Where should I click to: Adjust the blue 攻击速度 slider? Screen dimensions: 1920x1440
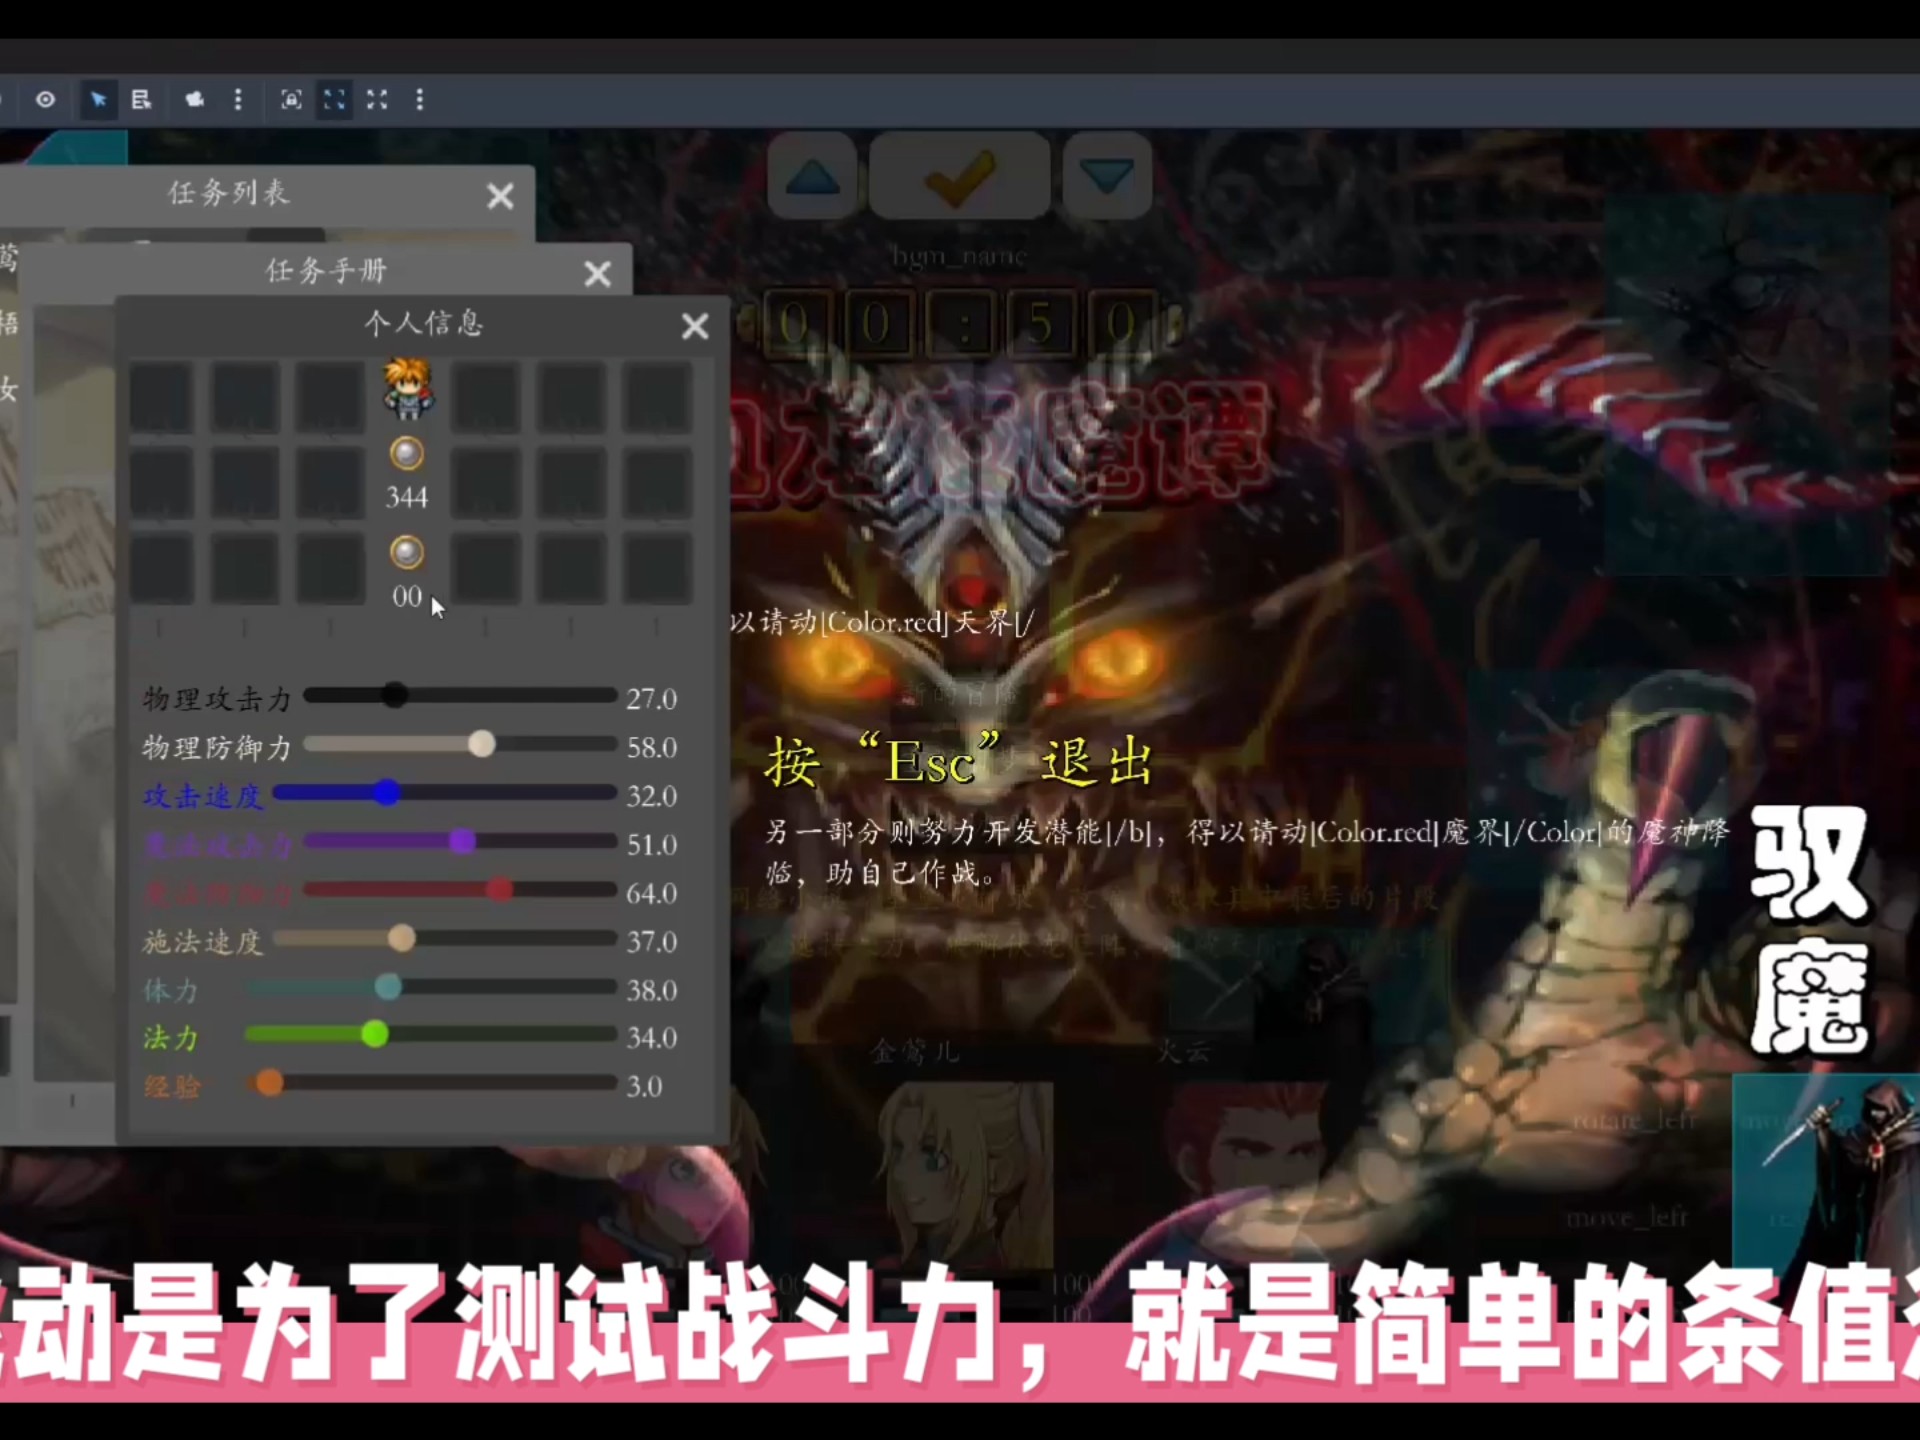[445, 793]
